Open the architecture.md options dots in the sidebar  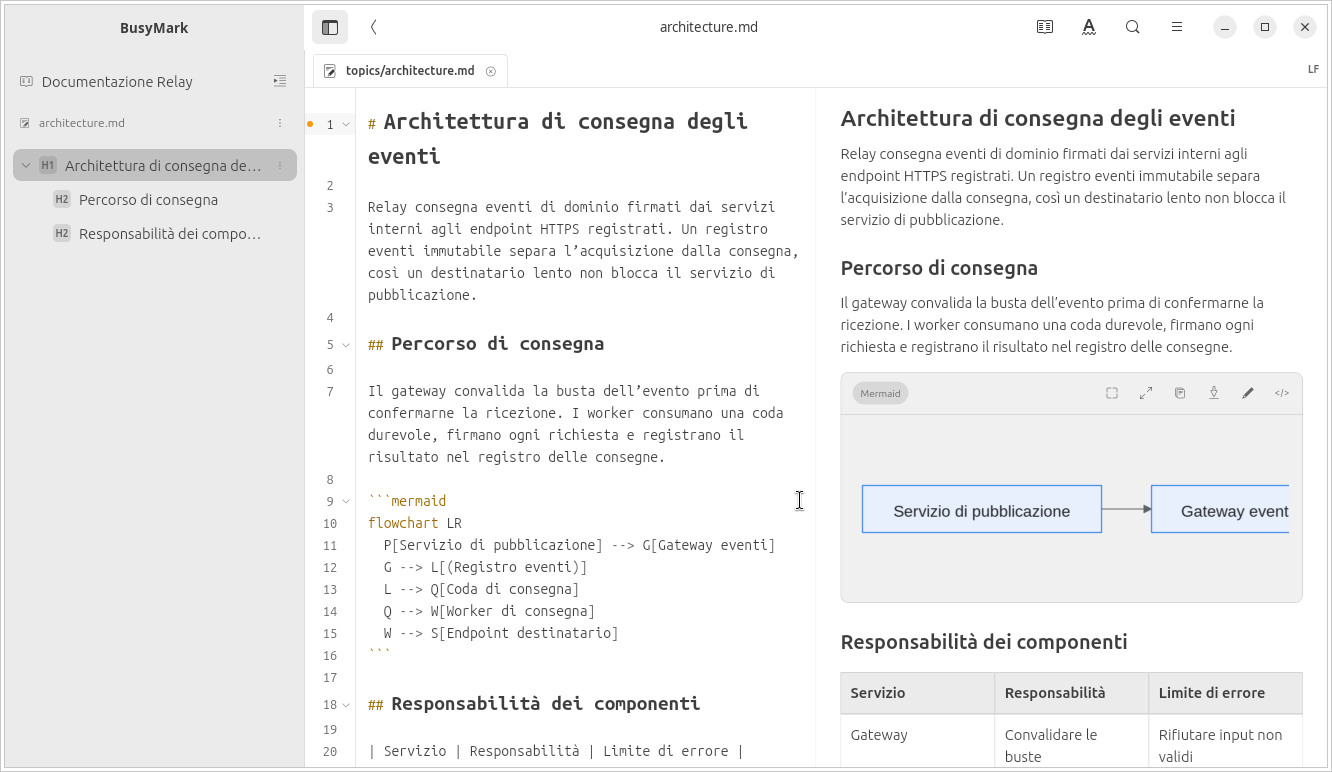pyautogui.click(x=280, y=123)
